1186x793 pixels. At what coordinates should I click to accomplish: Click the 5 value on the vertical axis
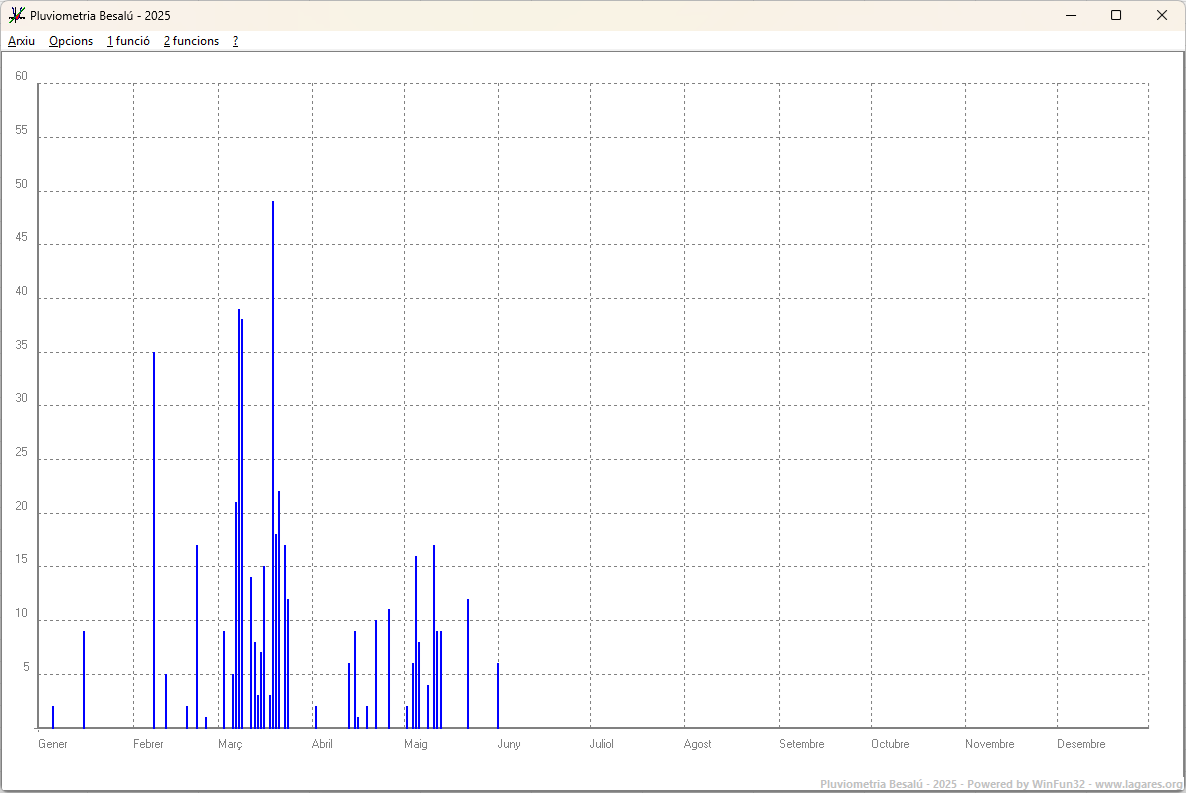26,667
